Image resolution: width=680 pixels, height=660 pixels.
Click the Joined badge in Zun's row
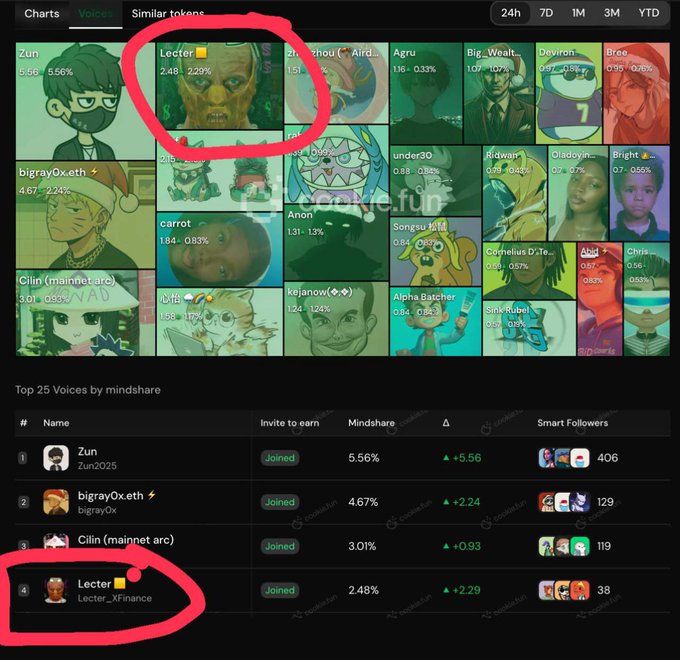click(x=280, y=457)
